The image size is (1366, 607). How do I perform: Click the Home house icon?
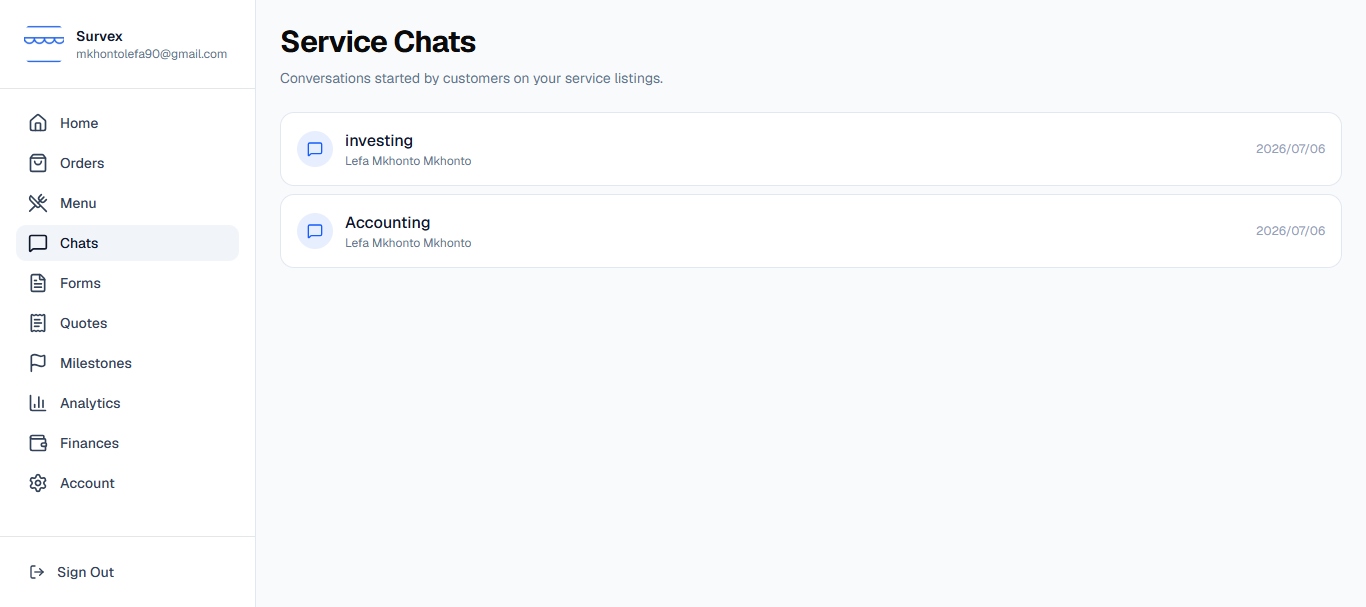(x=38, y=123)
